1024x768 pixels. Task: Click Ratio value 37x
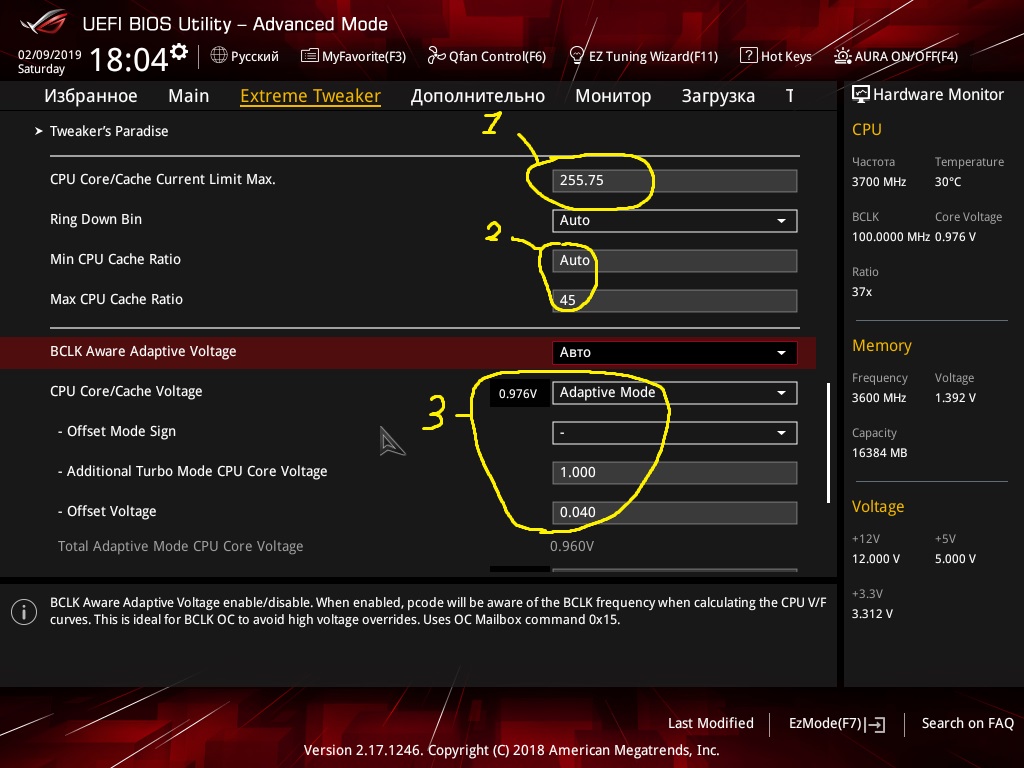coord(862,292)
